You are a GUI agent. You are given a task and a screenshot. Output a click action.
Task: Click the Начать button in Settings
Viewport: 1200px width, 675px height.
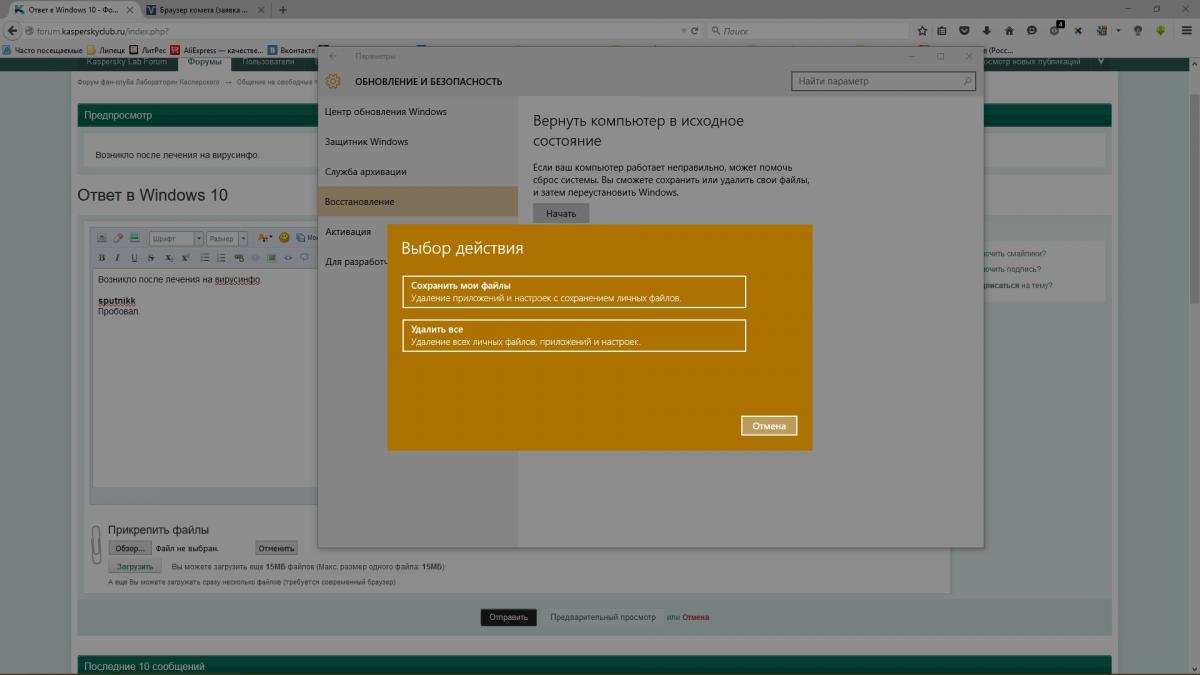point(561,214)
